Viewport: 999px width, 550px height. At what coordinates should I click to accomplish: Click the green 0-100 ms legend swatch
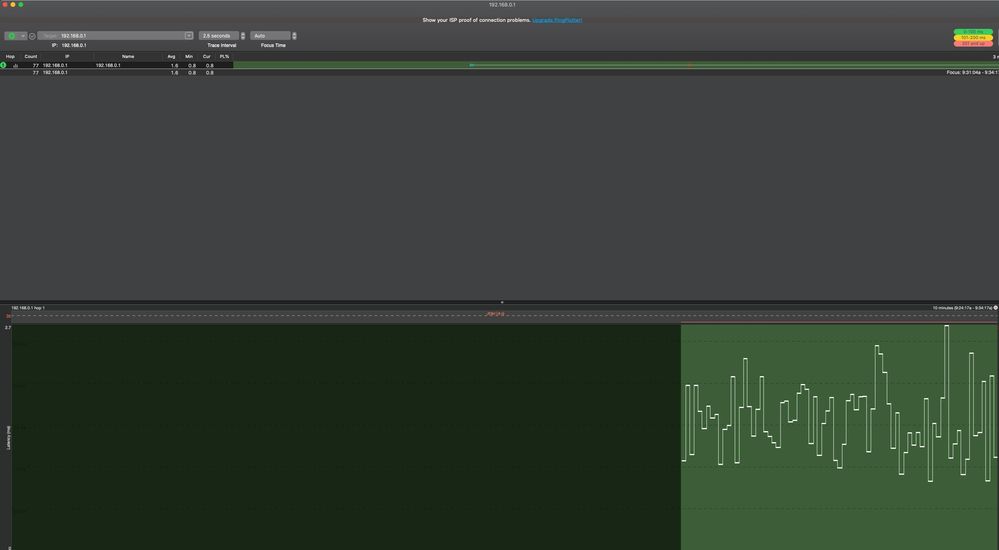[x=973, y=32]
